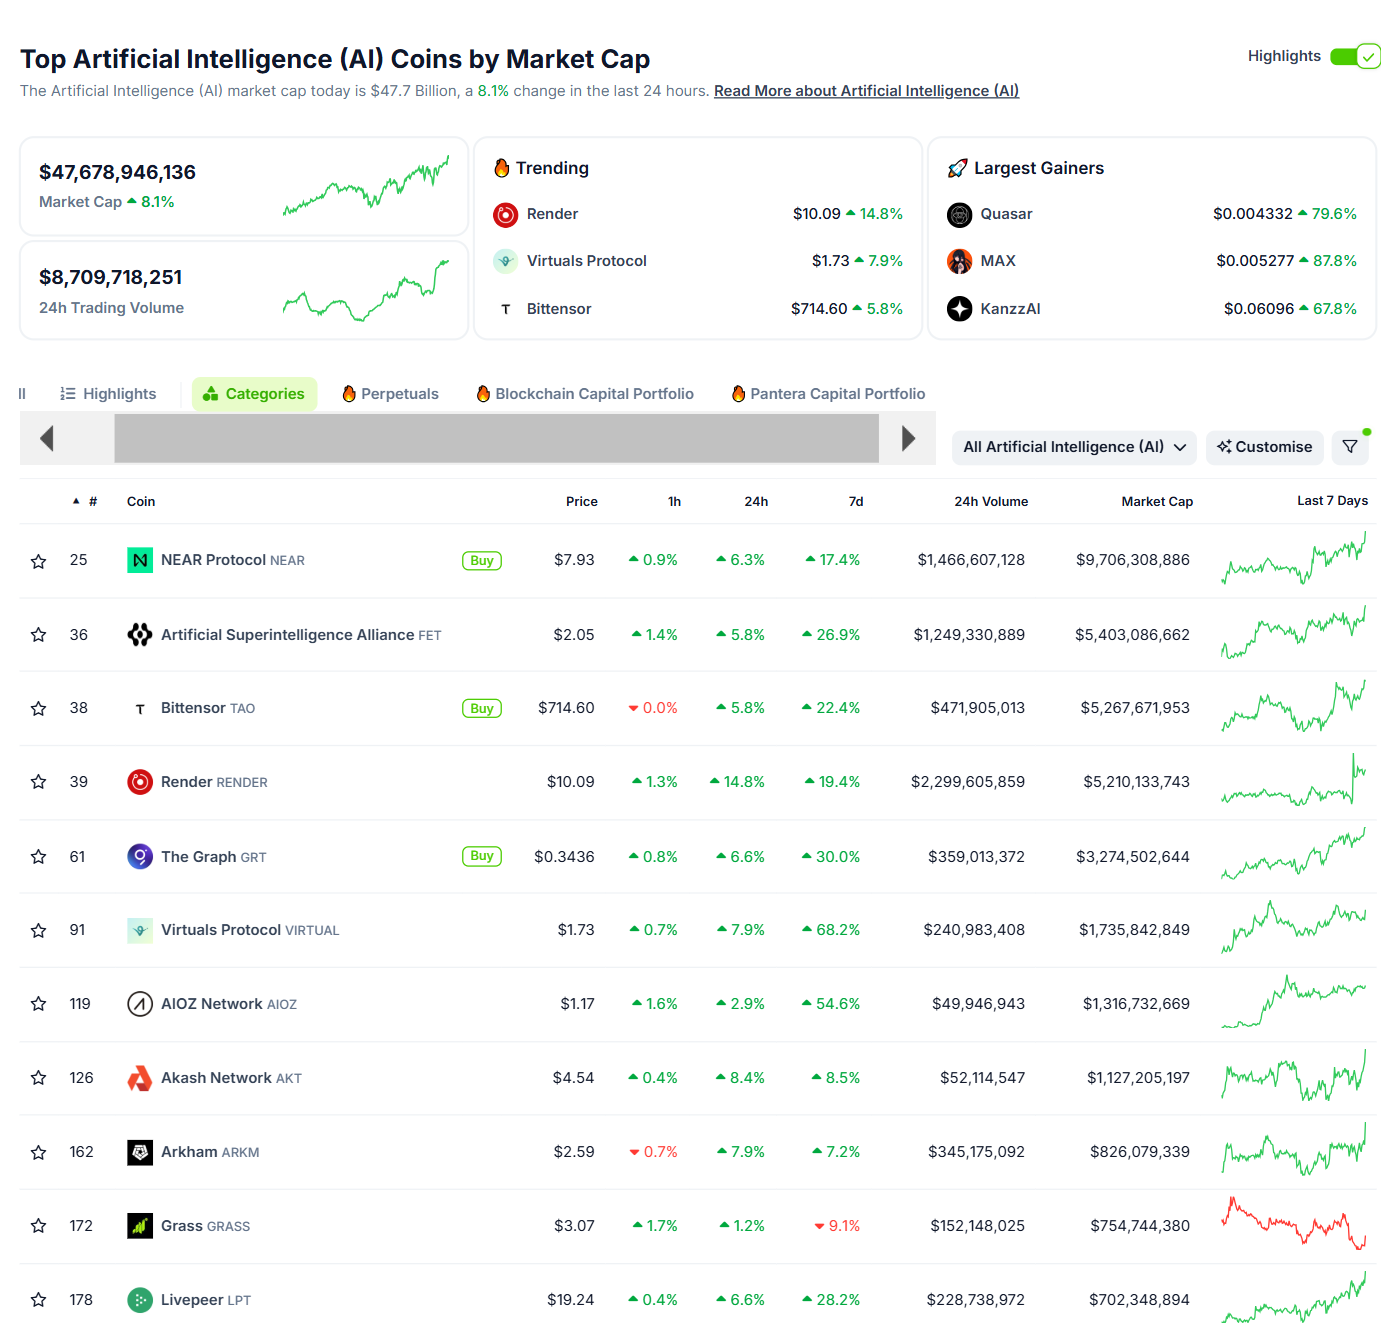Viewport: 1381px width, 1329px height.
Task: Sort by 24h Volume header
Action: (991, 502)
